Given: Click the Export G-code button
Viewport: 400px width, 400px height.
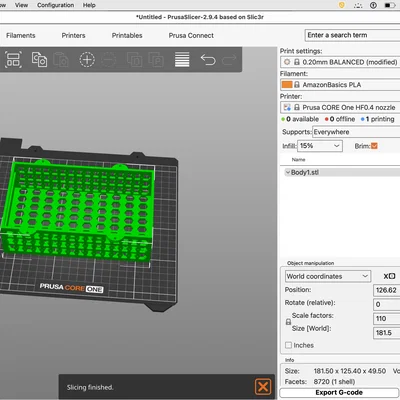Looking at the screenshot, I should (x=339, y=392).
